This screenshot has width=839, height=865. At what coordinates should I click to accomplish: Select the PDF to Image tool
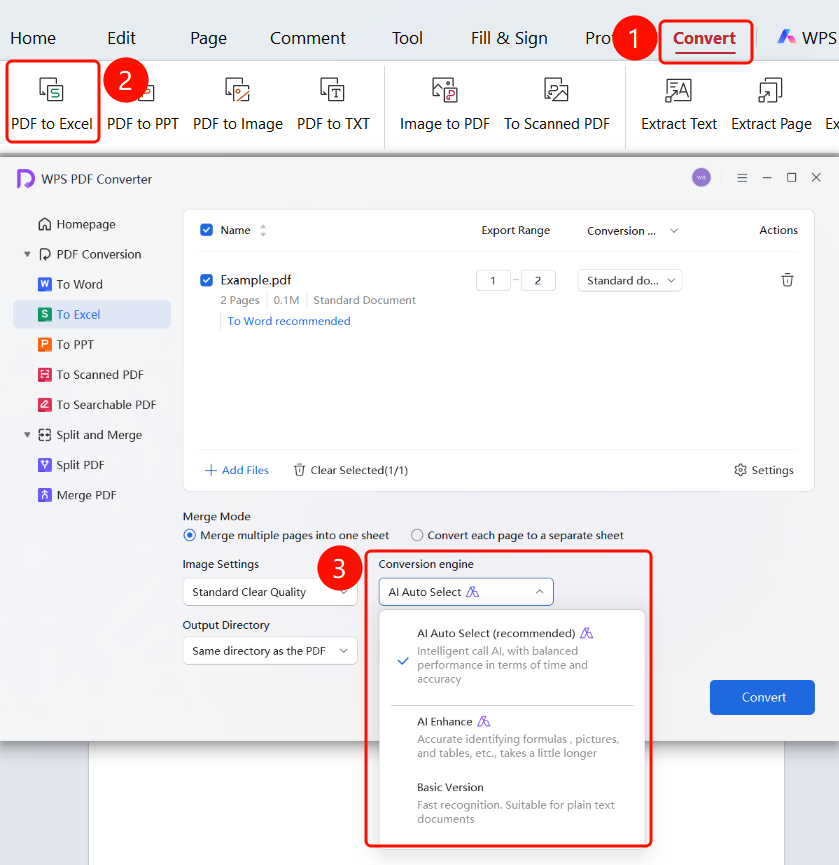238,103
